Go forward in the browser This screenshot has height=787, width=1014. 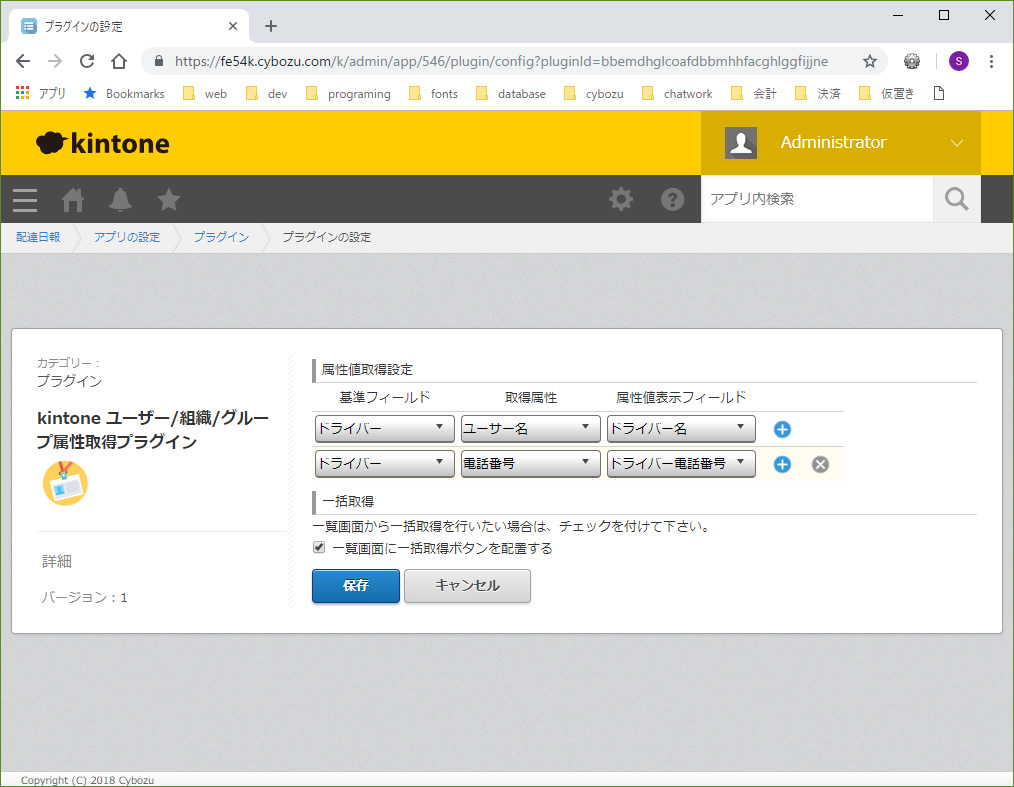(x=56, y=61)
